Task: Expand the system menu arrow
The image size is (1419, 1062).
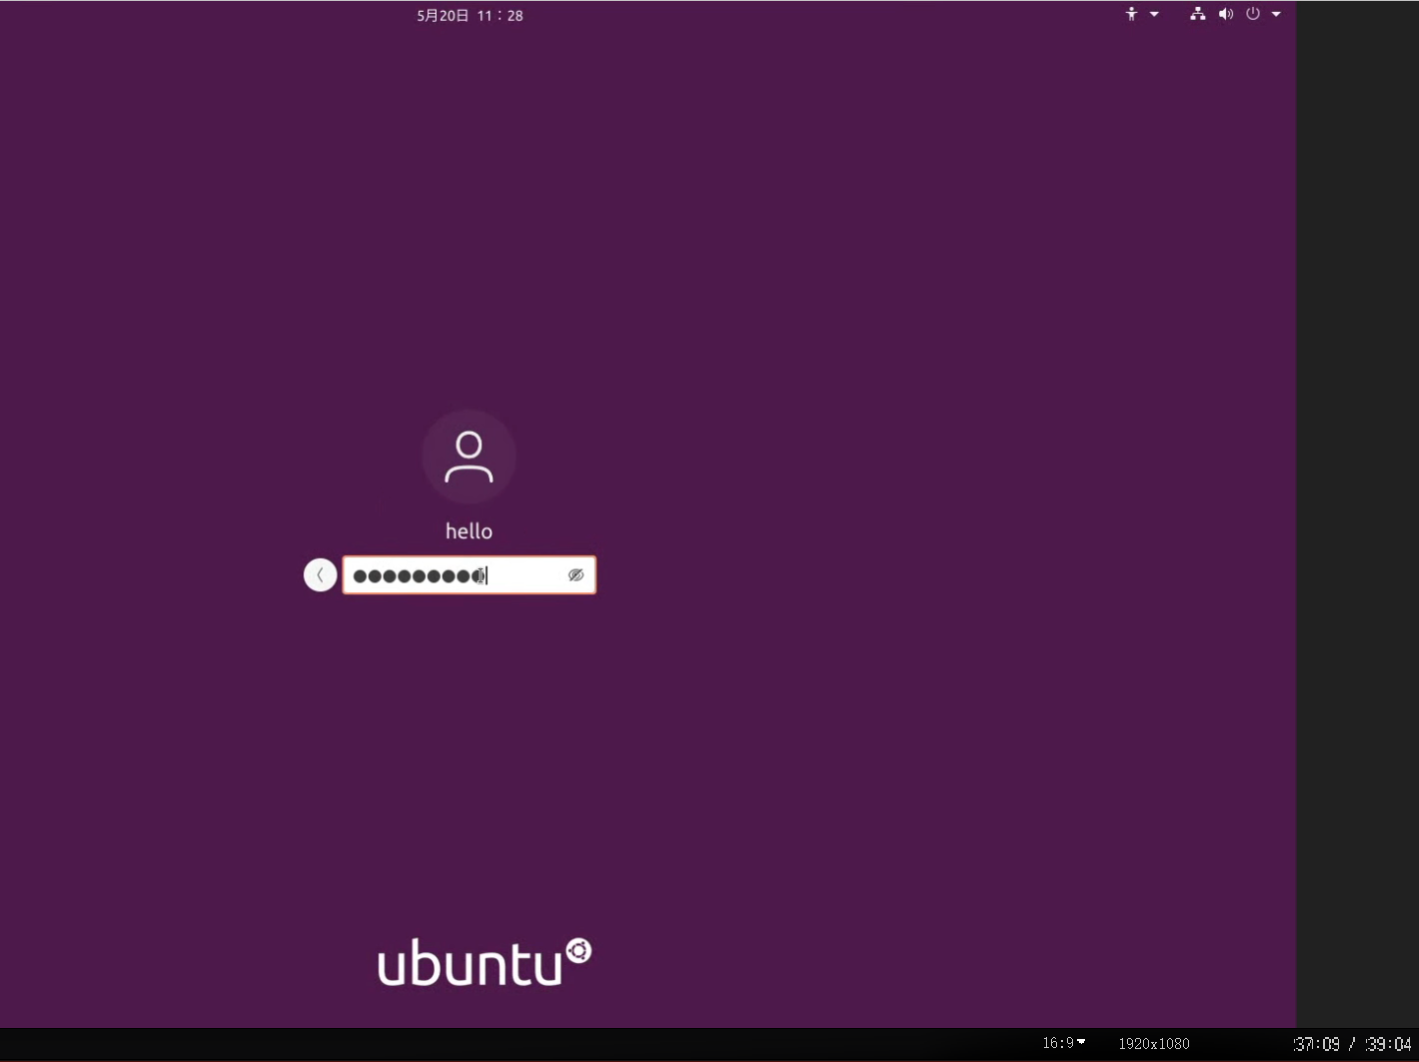Action: point(1276,14)
